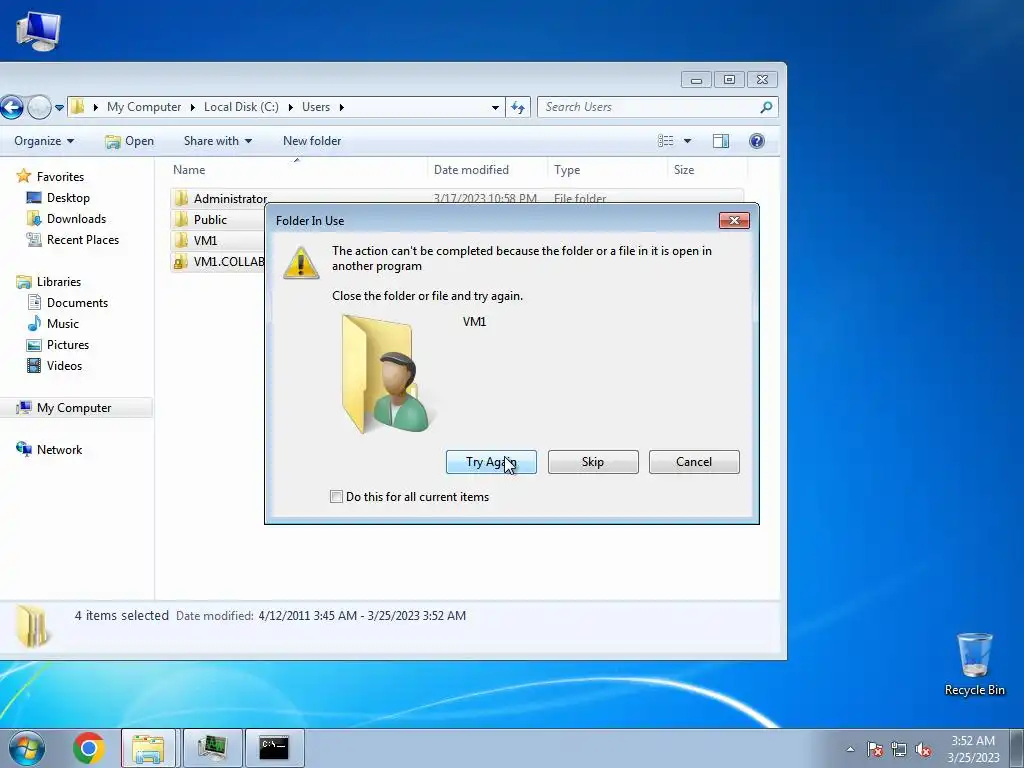The width and height of the screenshot is (1024, 768).
Task: Cancel the Folder In Use dialog
Action: coord(694,462)
